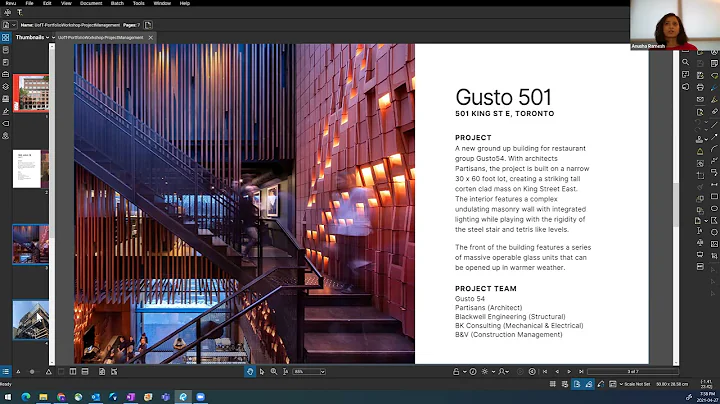The height and width of the screenshot is (404, 720).
Task: Select the Dimension measurement tool
Action: coord(714,184)
